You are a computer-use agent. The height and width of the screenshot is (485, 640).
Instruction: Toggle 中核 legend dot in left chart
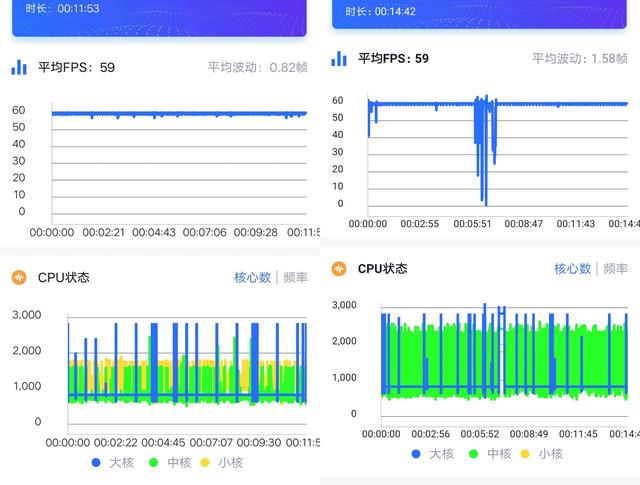[x=153, y=463]
